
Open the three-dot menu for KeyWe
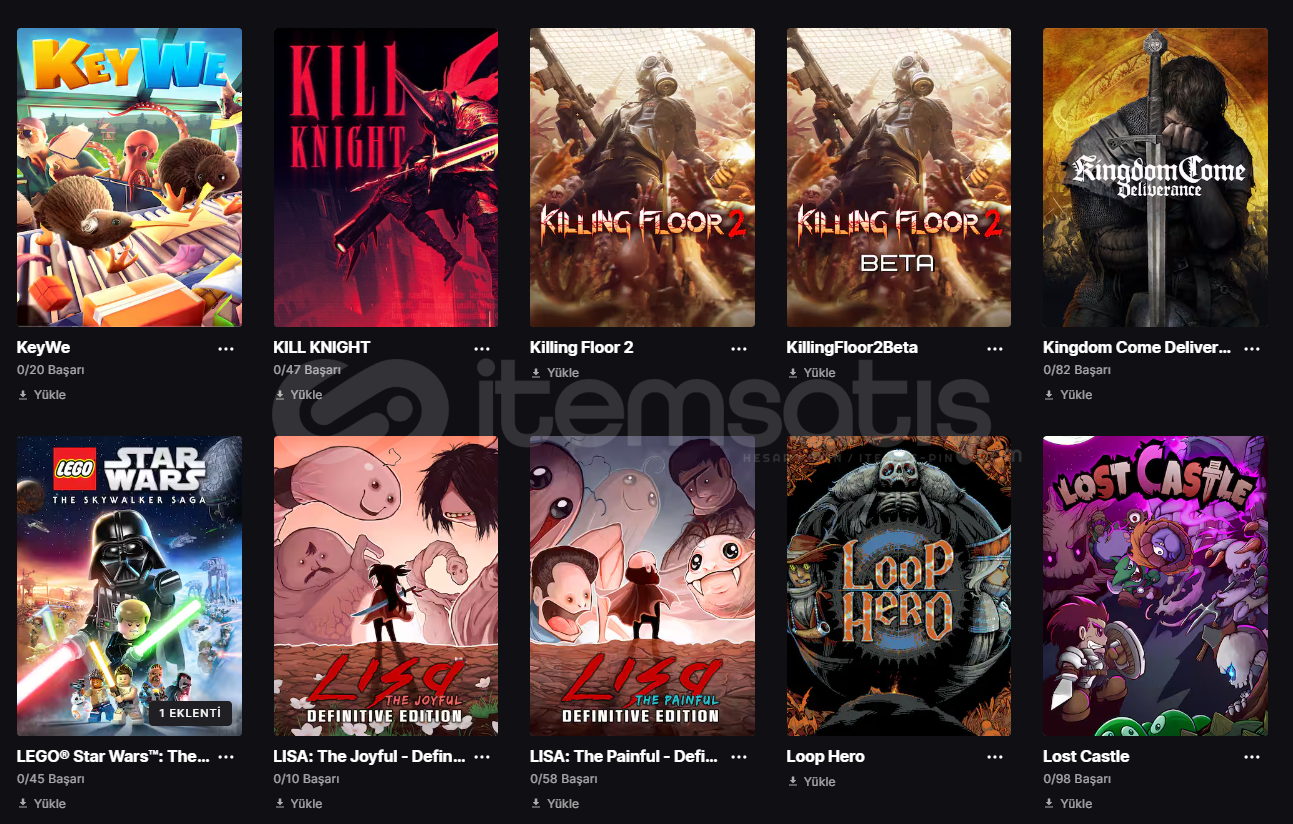coord(226,348)
